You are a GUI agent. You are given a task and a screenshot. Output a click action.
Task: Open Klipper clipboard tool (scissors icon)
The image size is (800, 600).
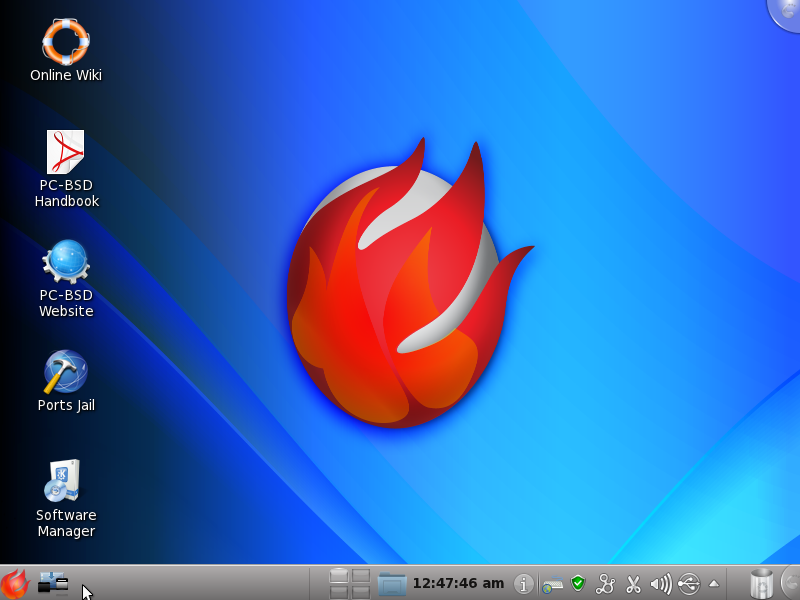coord(633,584)
